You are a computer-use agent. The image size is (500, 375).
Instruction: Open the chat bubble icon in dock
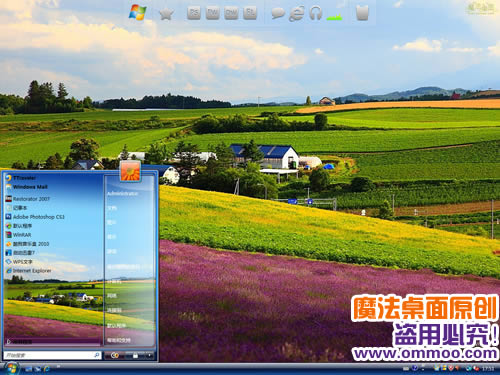tap(278, 14)
